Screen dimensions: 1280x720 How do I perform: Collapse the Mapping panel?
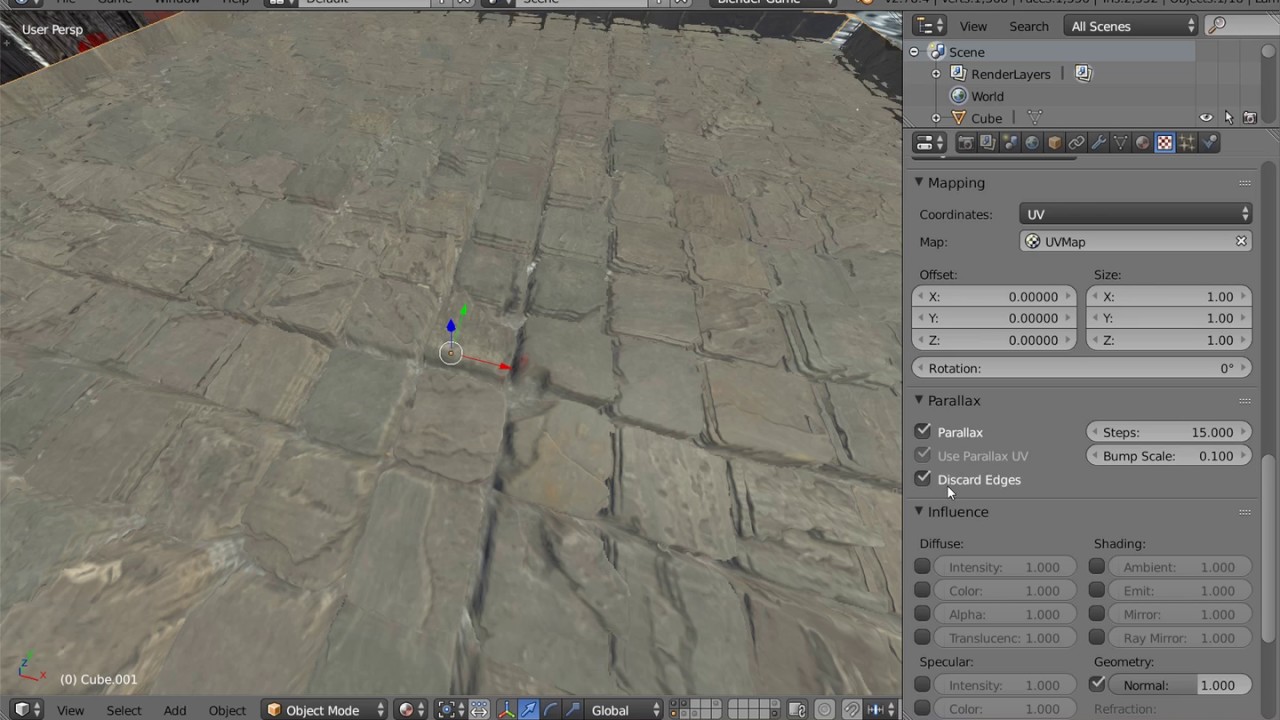tap(918, 182)
